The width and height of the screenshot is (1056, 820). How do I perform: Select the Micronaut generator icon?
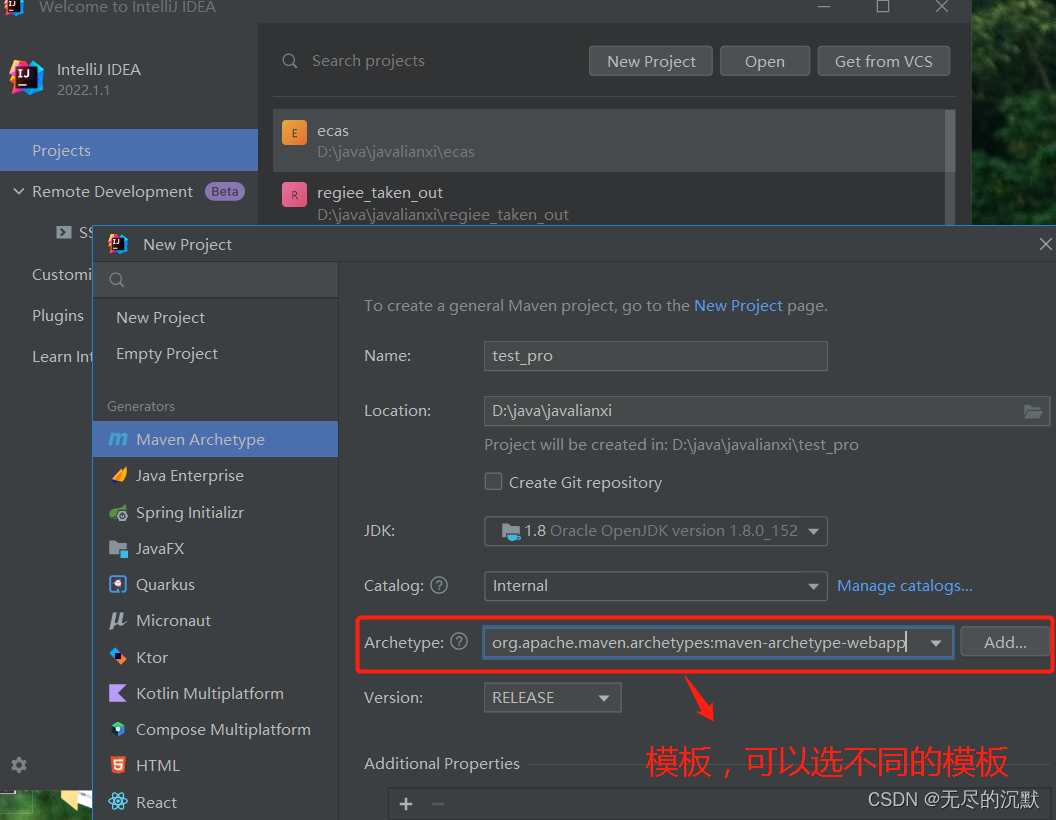(x=119, y=621)
